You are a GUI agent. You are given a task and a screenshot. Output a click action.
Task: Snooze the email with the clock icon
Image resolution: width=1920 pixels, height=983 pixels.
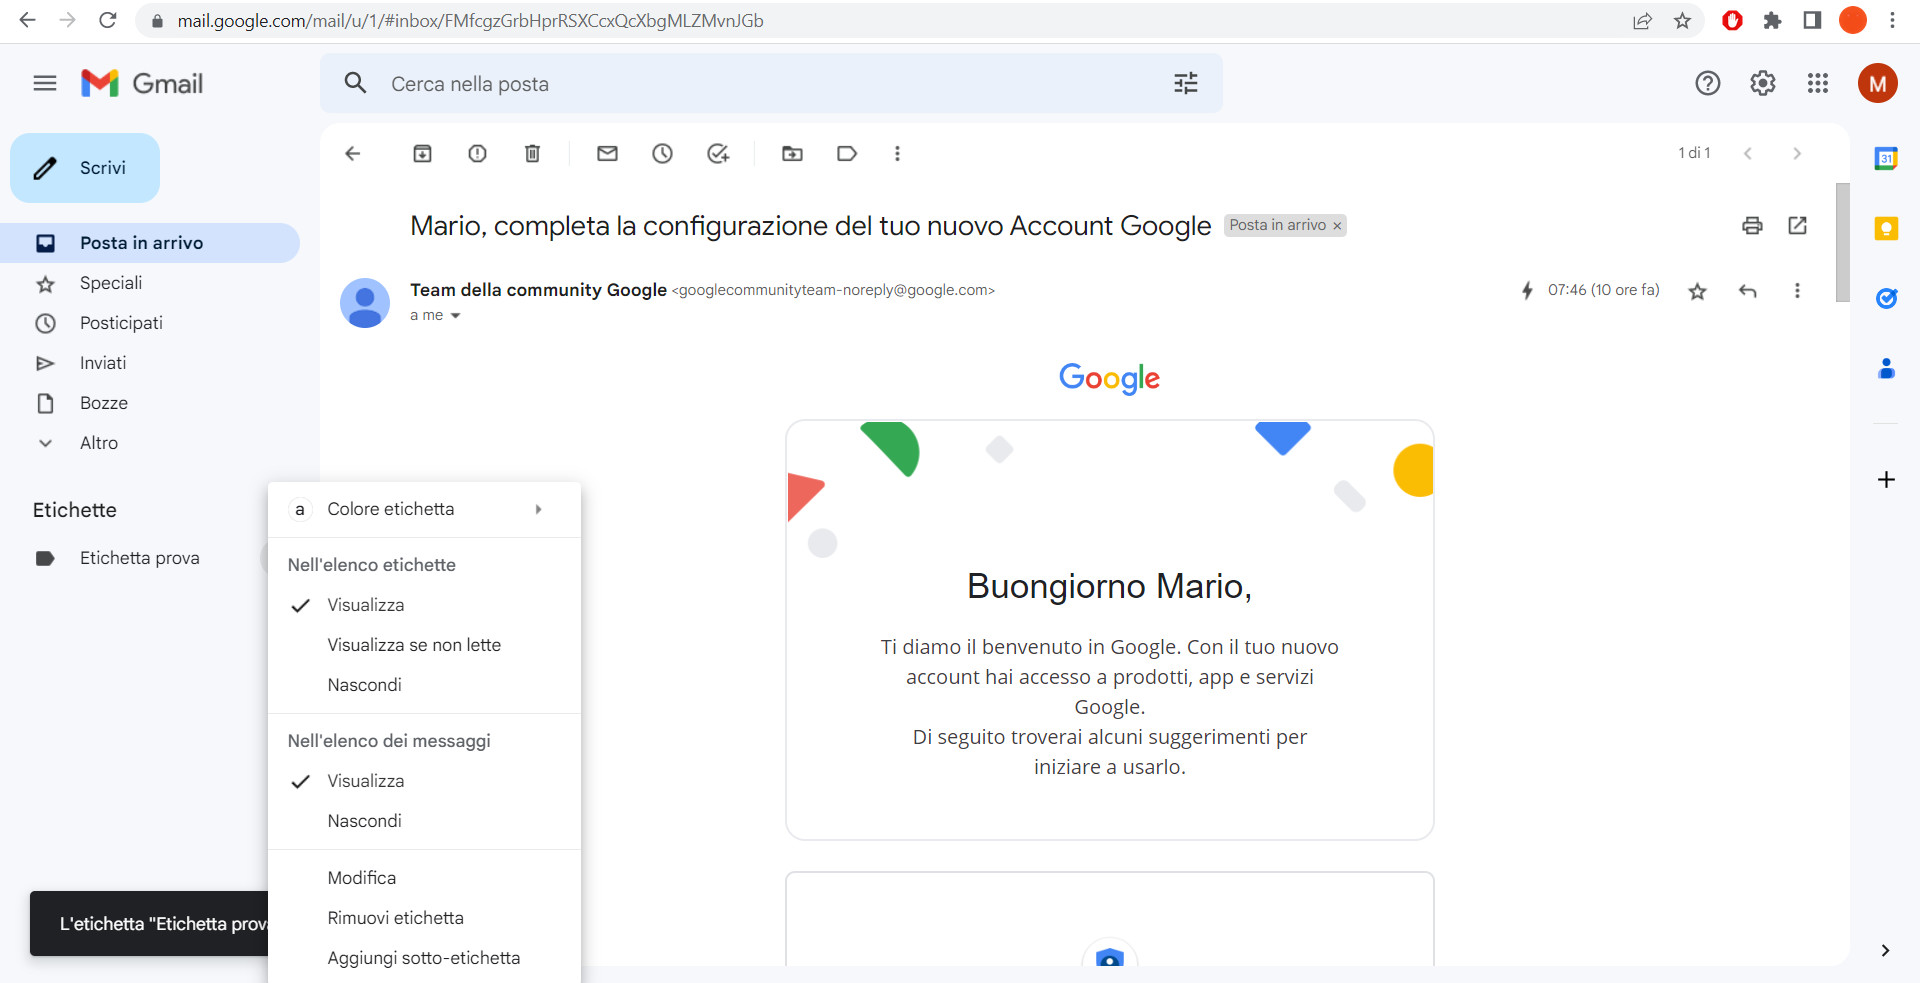[662, 153]
